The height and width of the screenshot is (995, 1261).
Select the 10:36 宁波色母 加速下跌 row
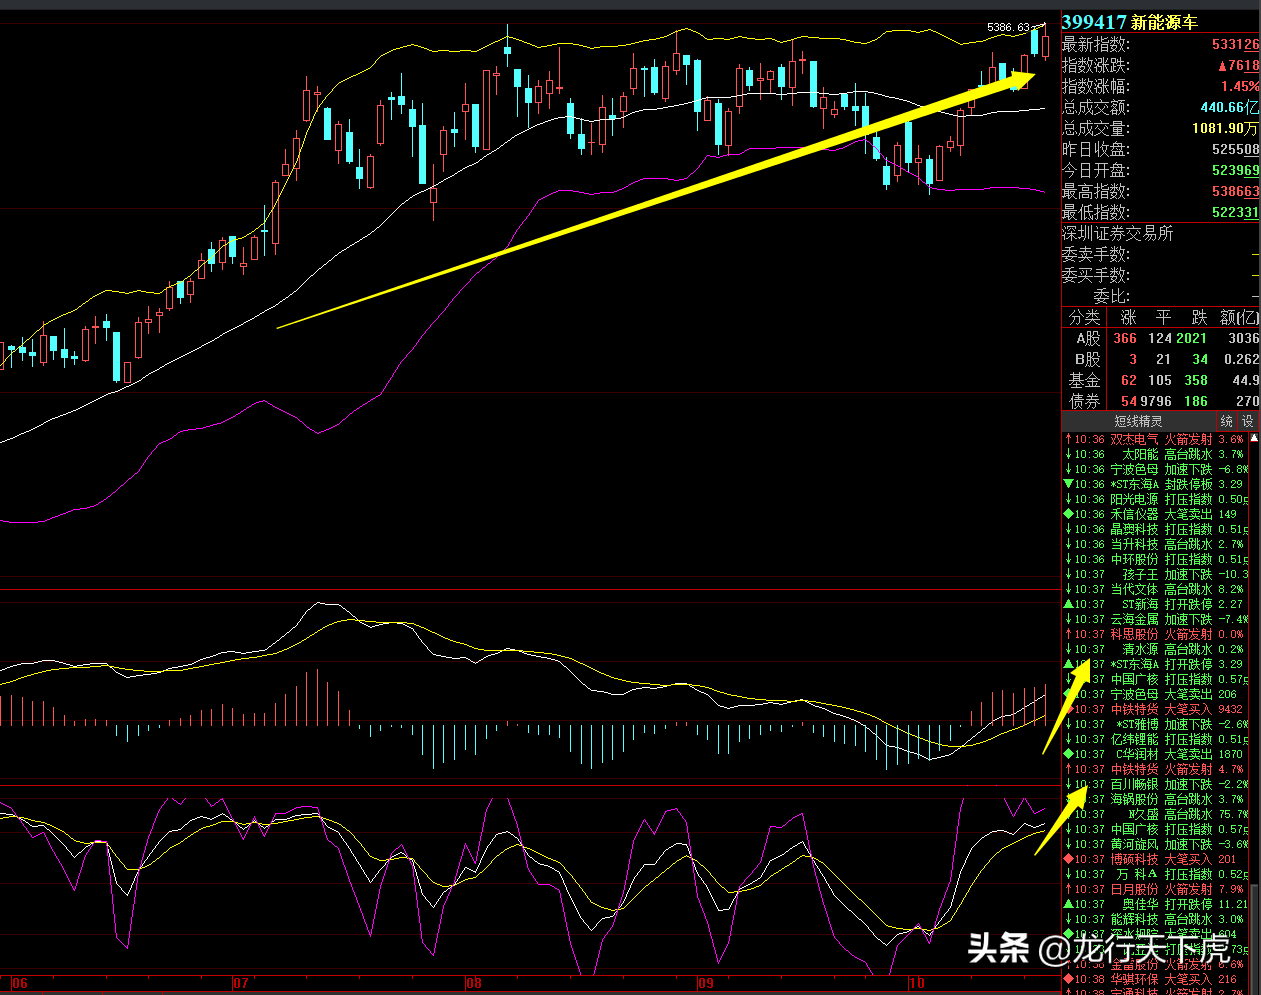pos(1155,469)
